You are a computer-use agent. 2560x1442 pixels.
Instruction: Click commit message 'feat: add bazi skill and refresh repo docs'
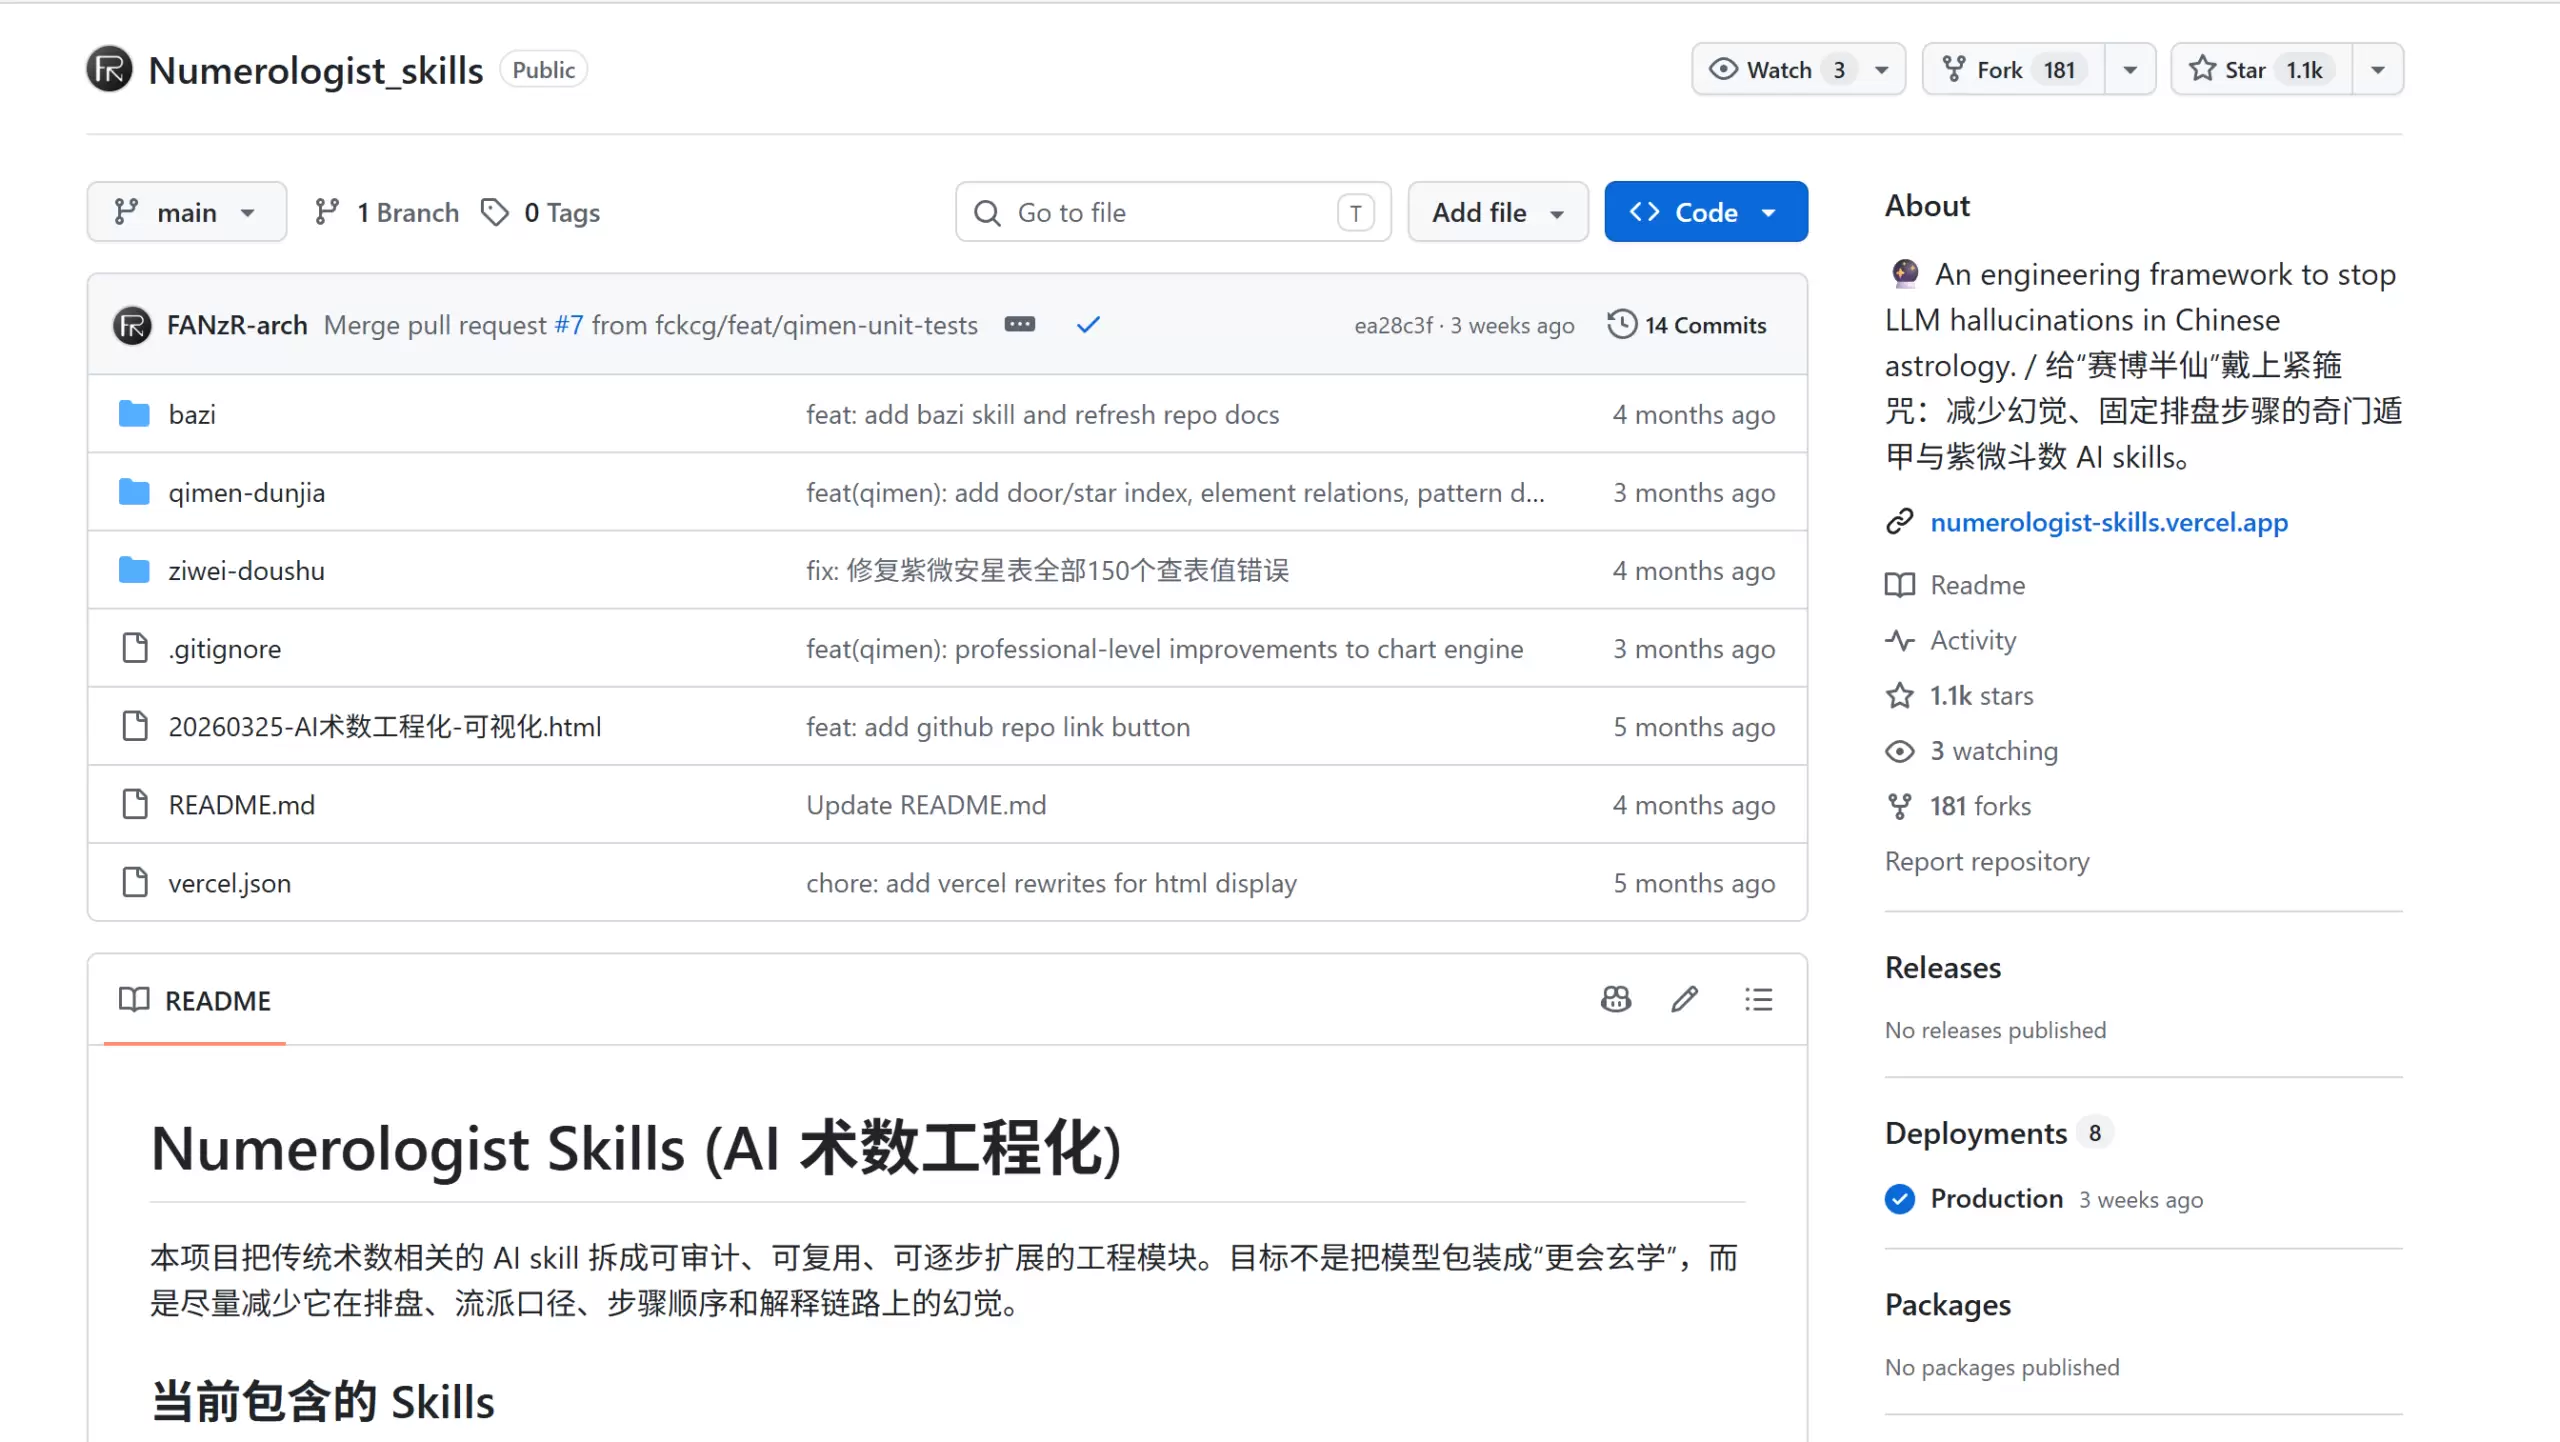1043,414
